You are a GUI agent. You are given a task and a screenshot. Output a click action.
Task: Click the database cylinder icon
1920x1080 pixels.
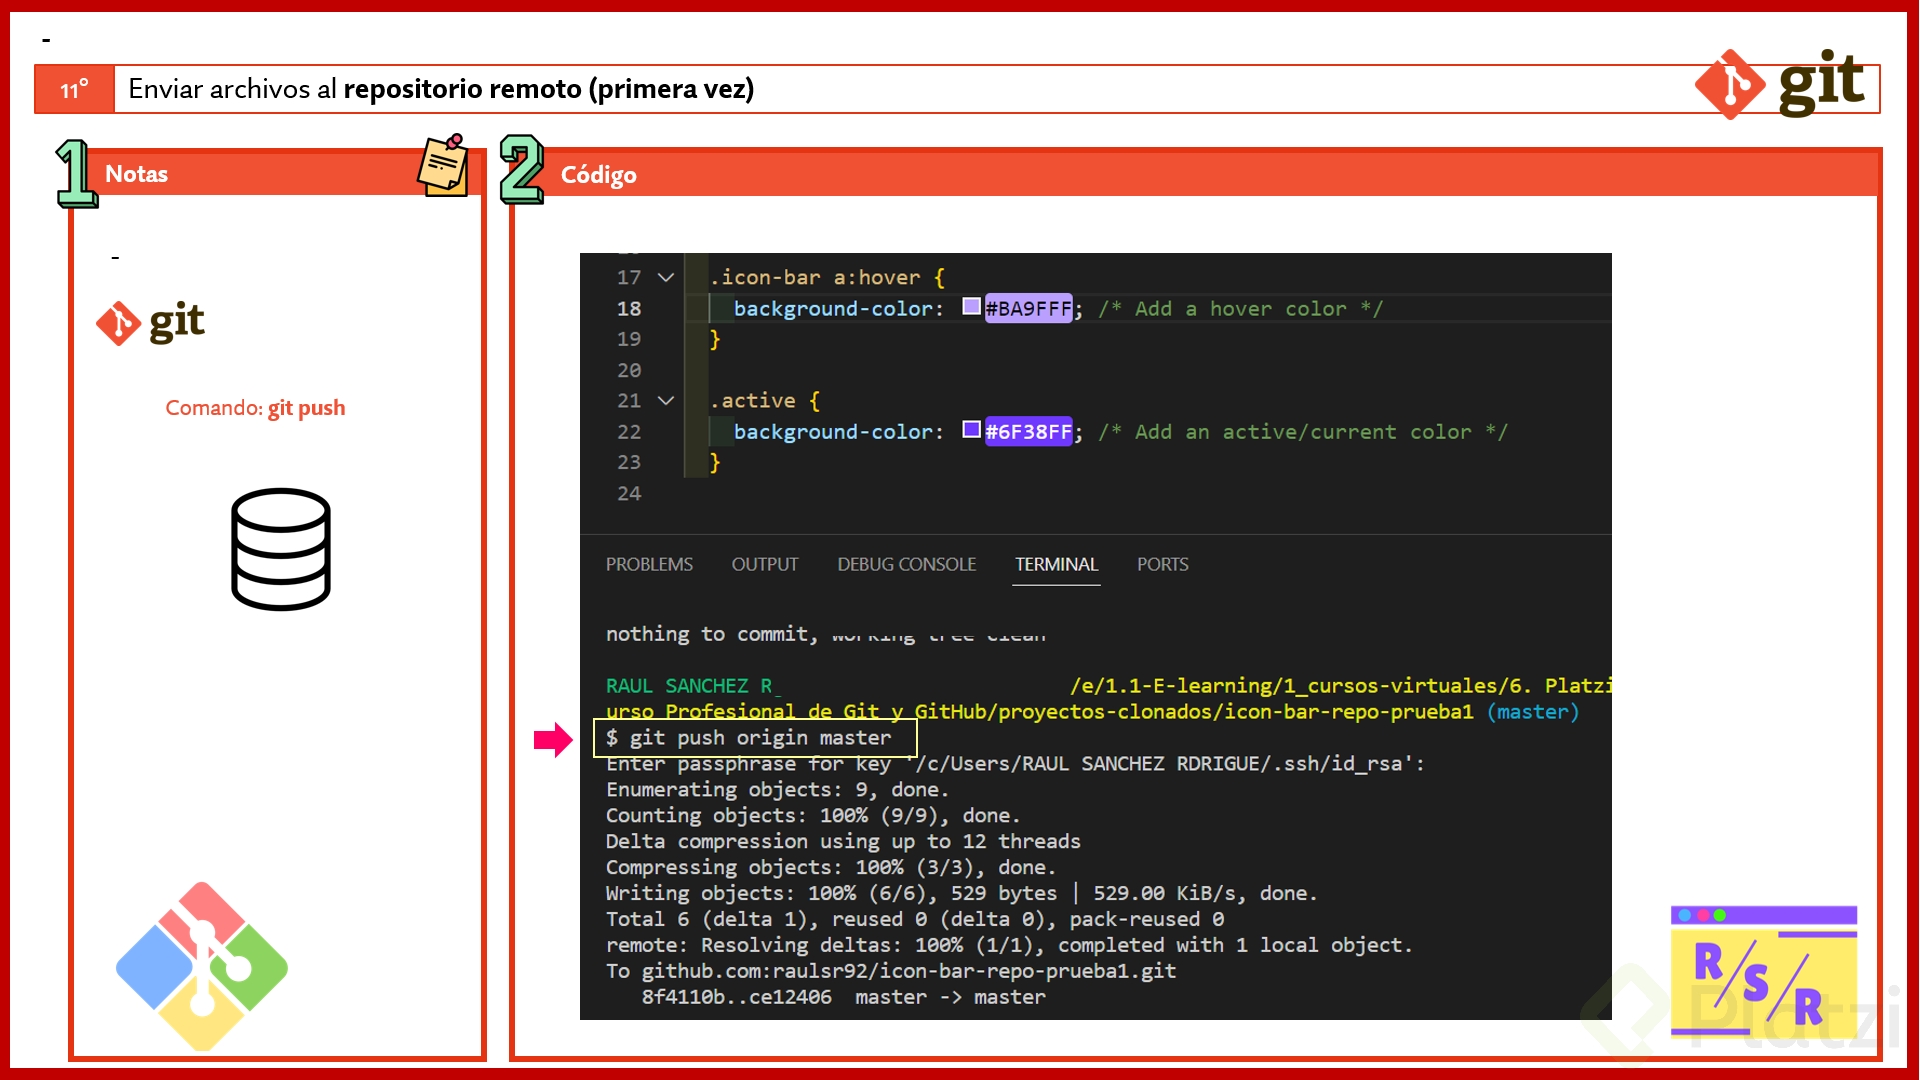[280, 549]
